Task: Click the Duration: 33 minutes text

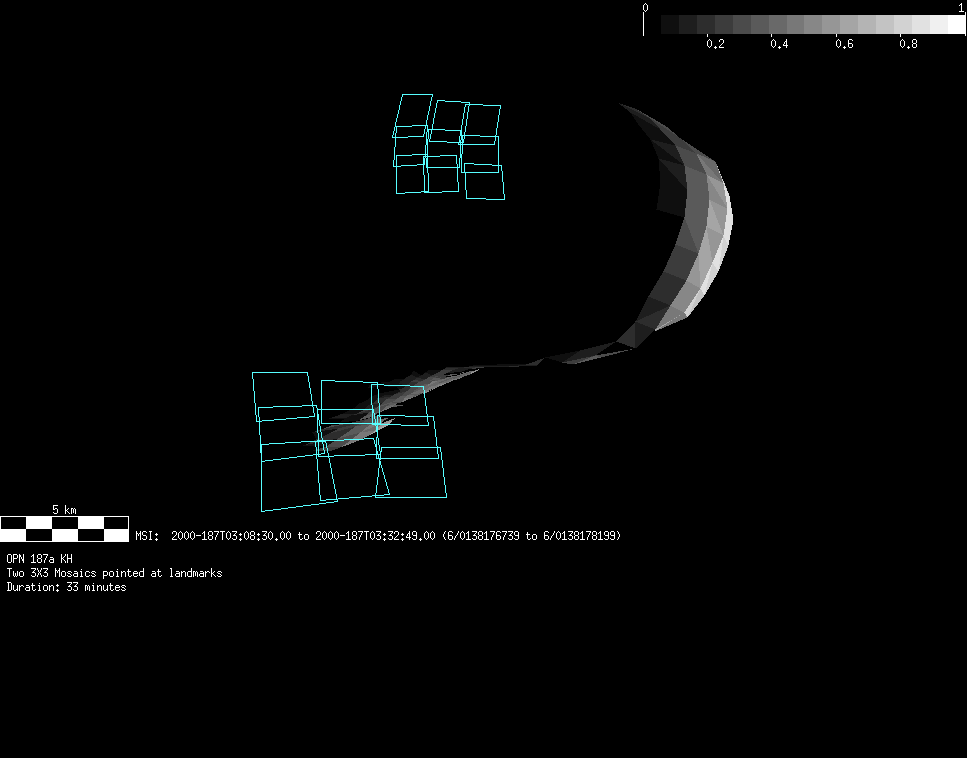Action: (x=66, y=587)
